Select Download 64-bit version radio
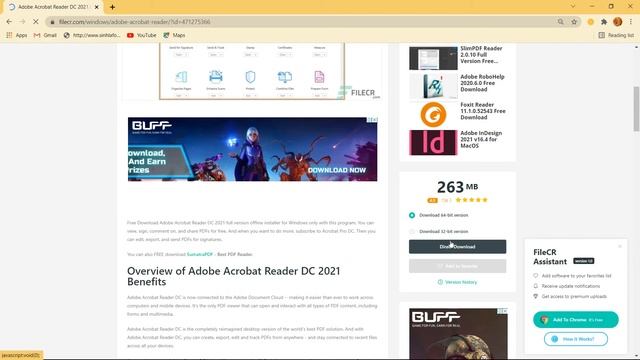The width and height of the screenshot is (640, 360). pos(412,215)
